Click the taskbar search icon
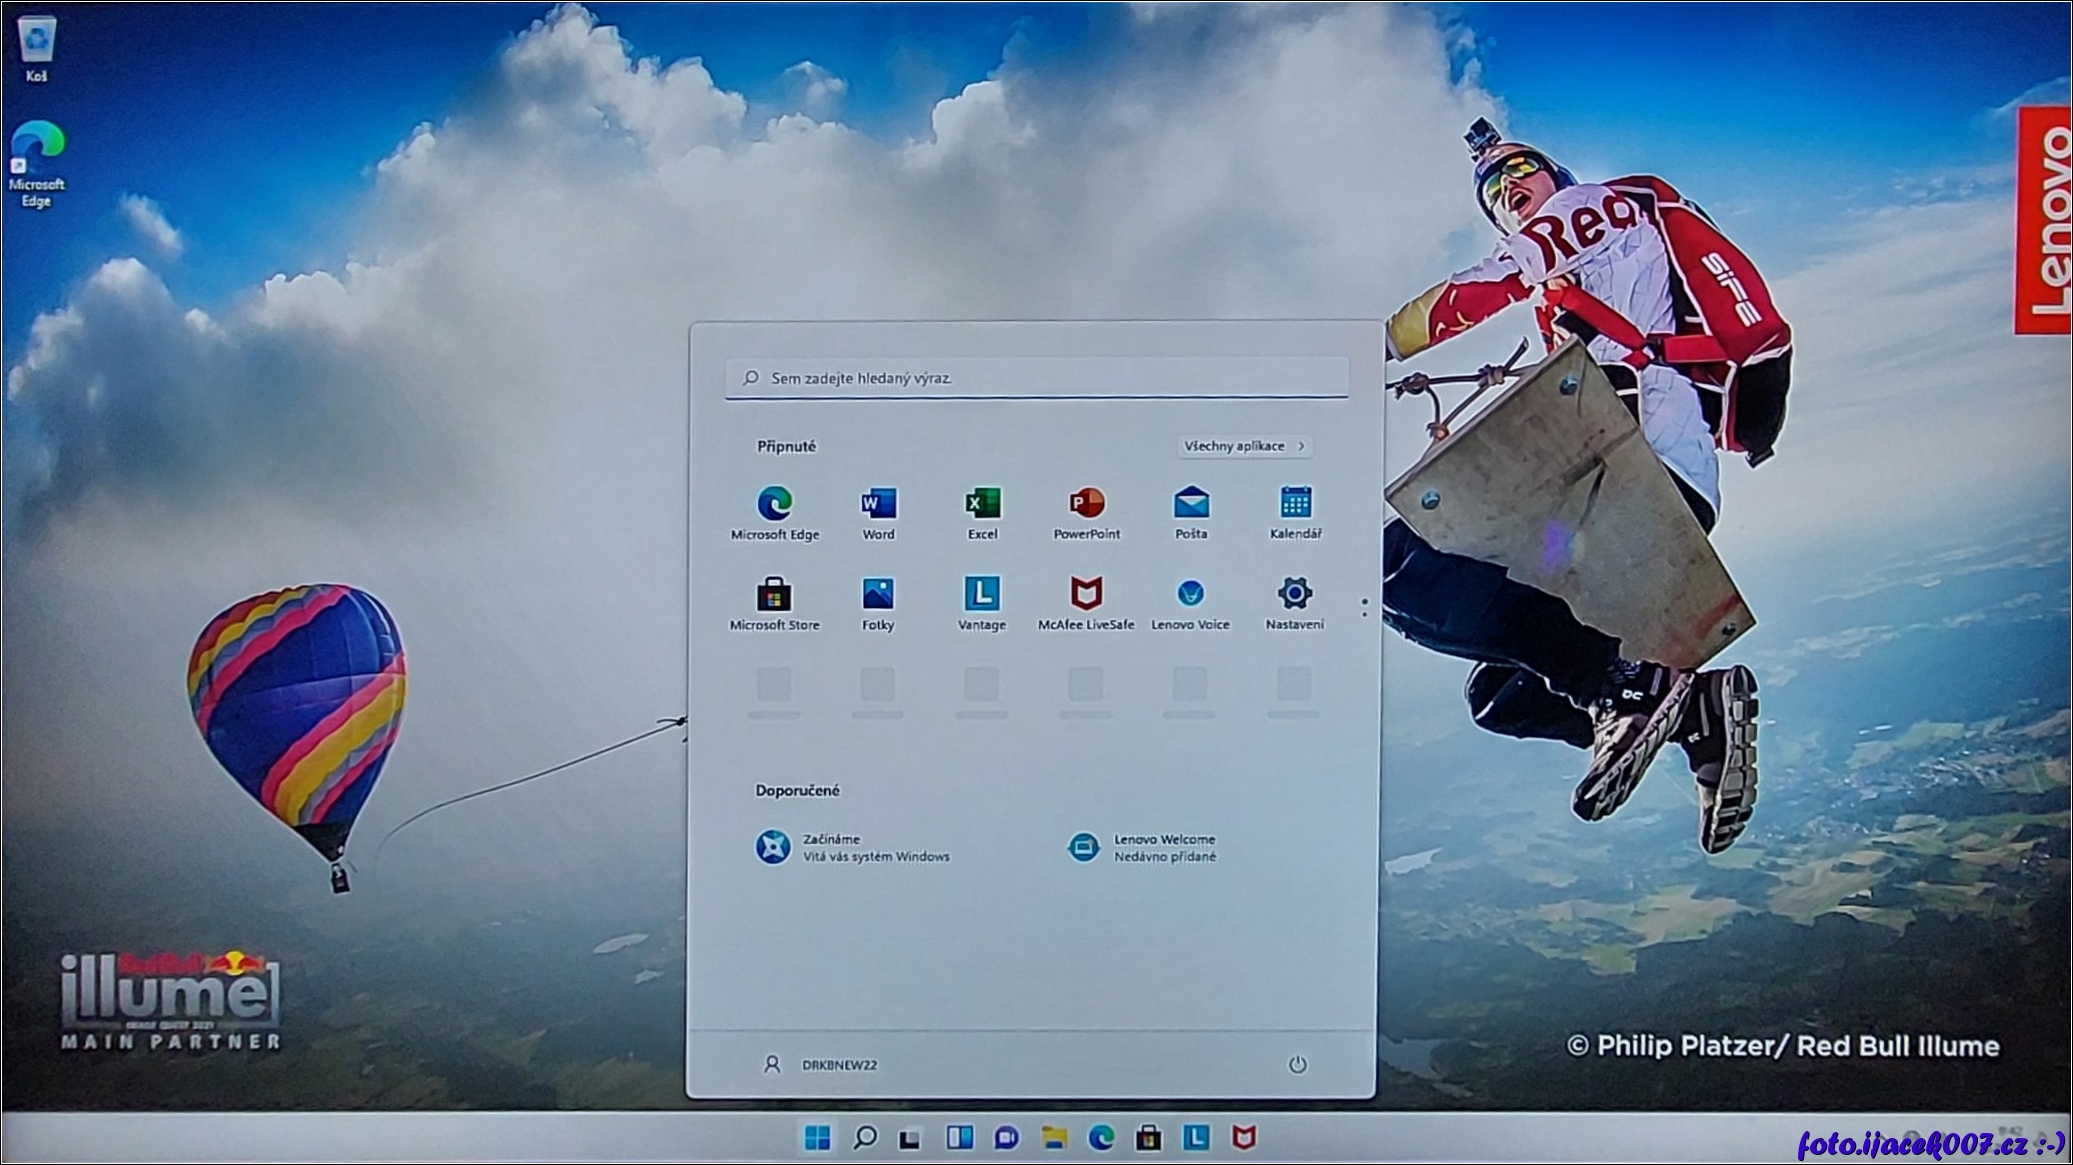This screenshot has width=2073, height=1165. click(x=865, y=1138)
